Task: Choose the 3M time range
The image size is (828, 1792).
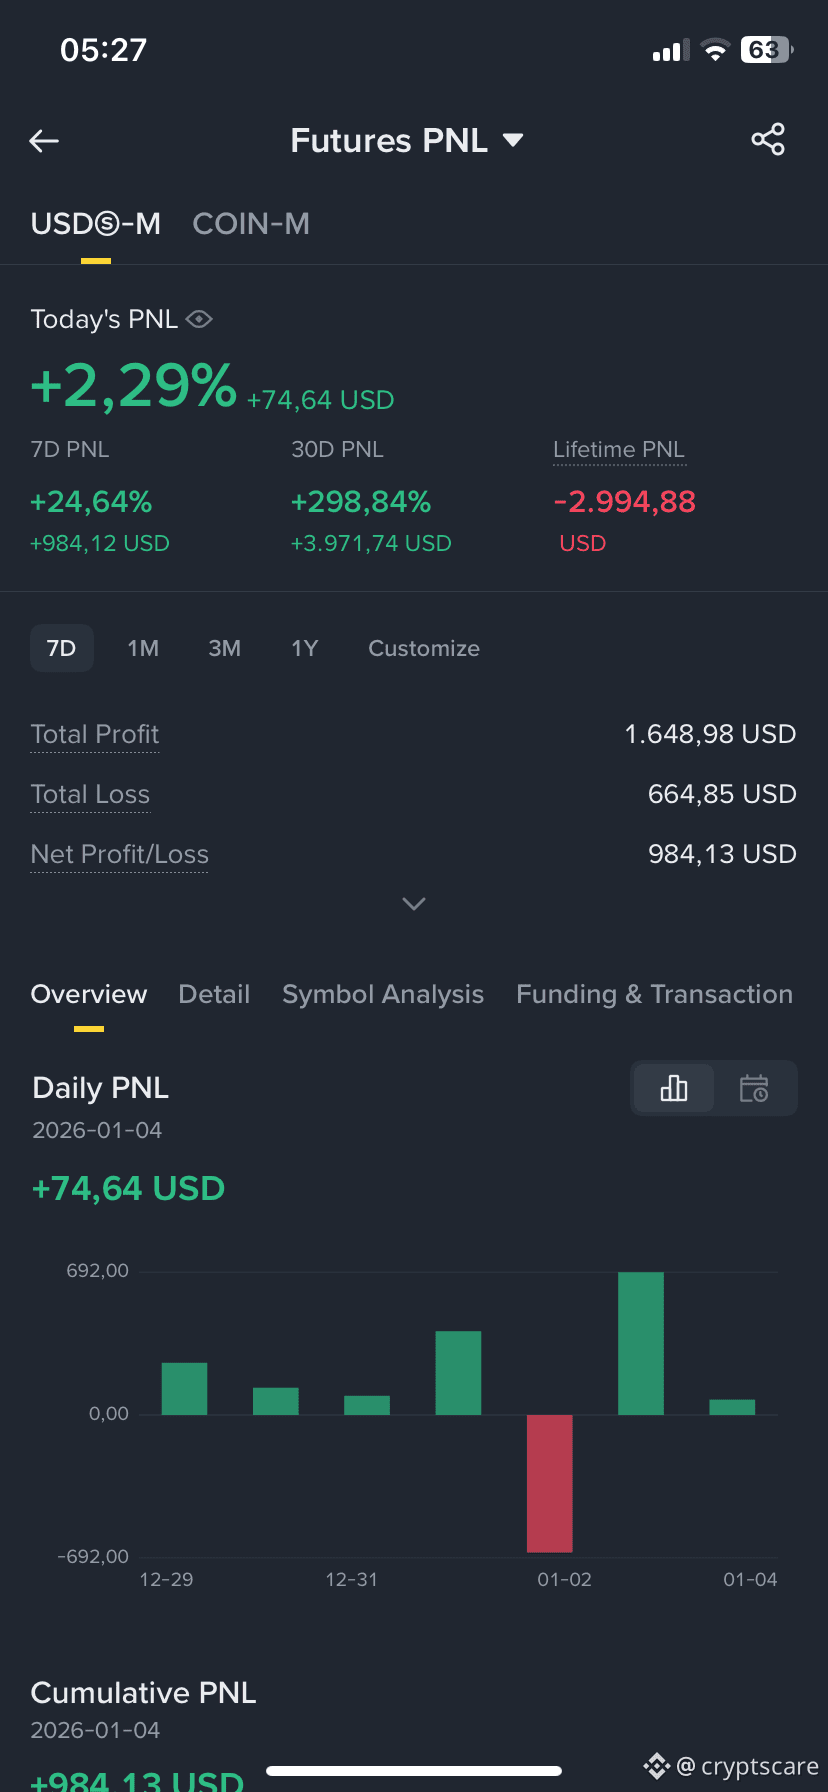Action: click(x=225, y=648)
